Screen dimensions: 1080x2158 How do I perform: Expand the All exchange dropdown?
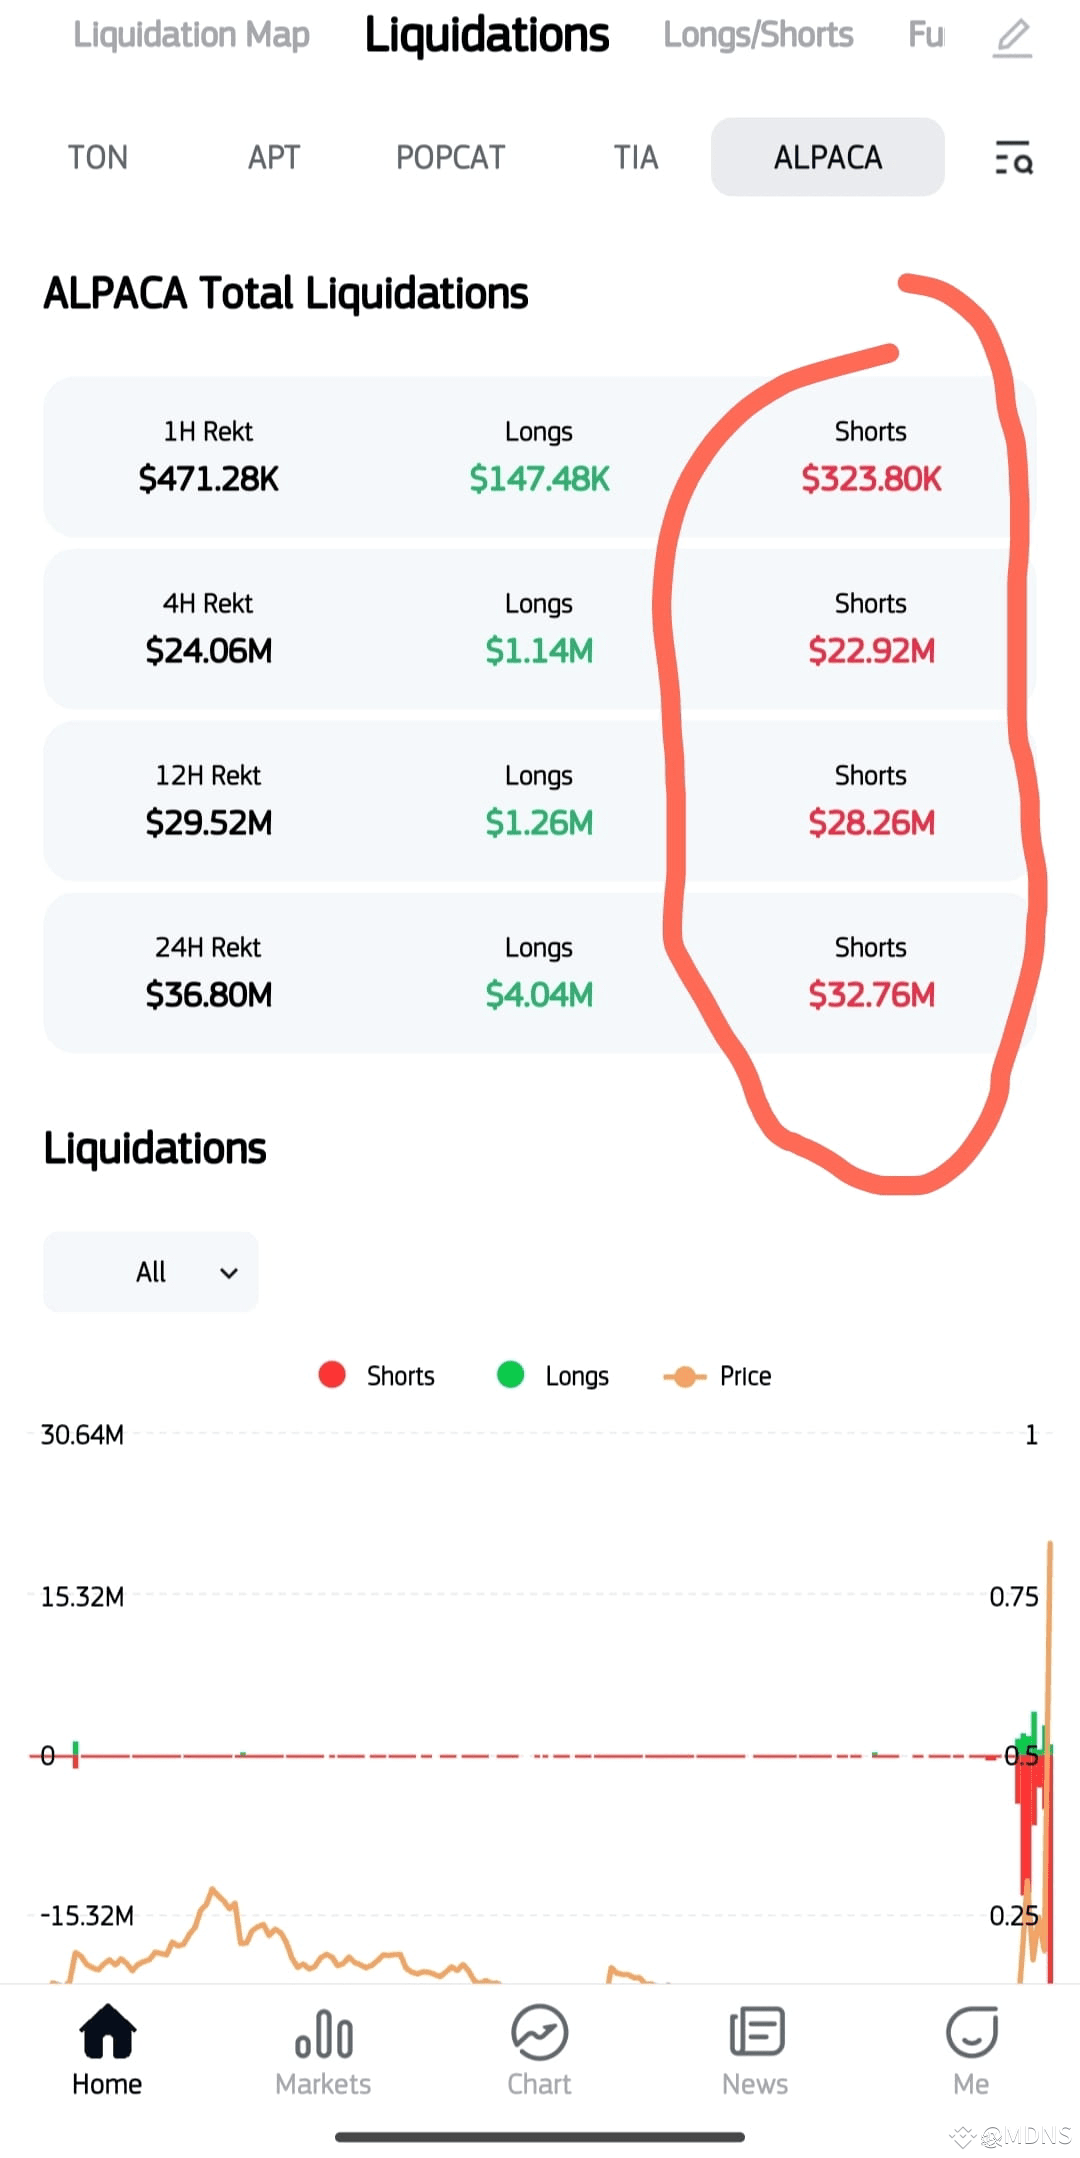151,1272
